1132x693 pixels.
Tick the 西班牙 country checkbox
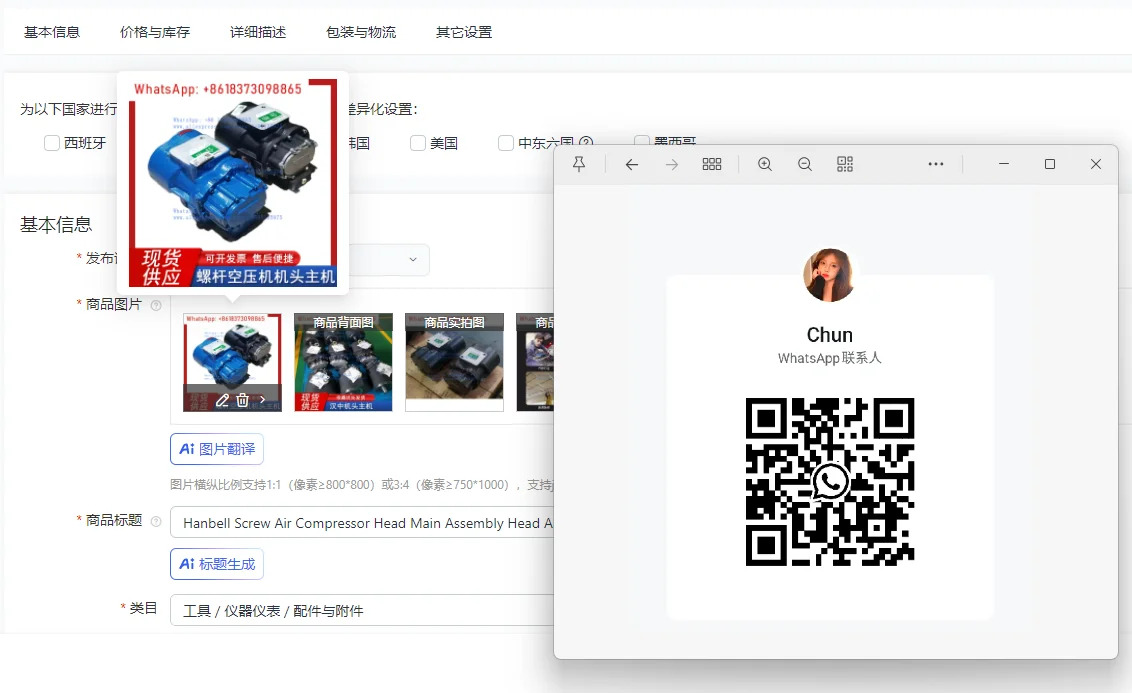[x=52, y=143]
